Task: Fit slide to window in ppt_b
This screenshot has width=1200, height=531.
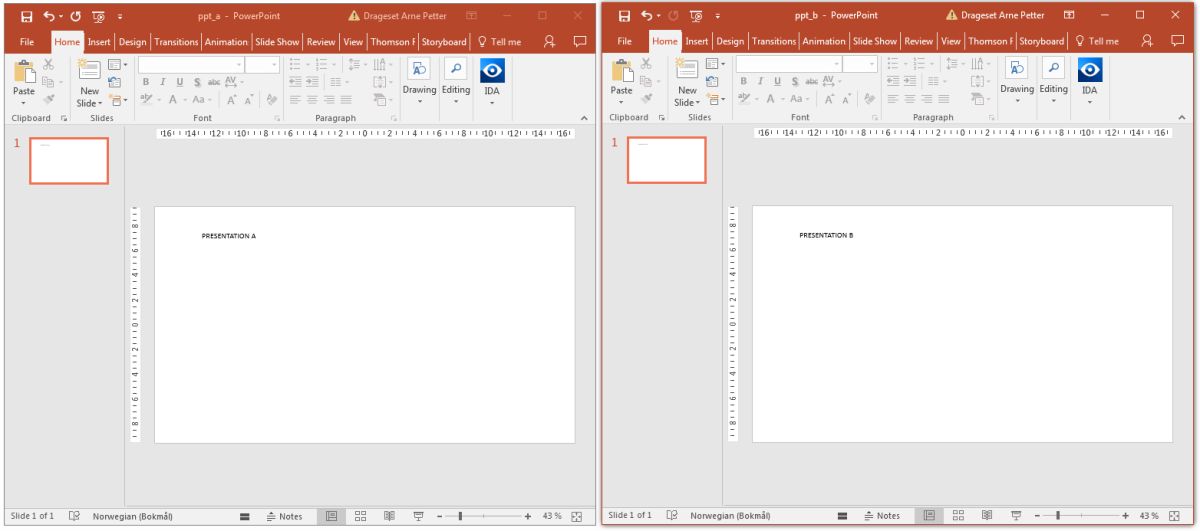Action: coord(1174,516)
